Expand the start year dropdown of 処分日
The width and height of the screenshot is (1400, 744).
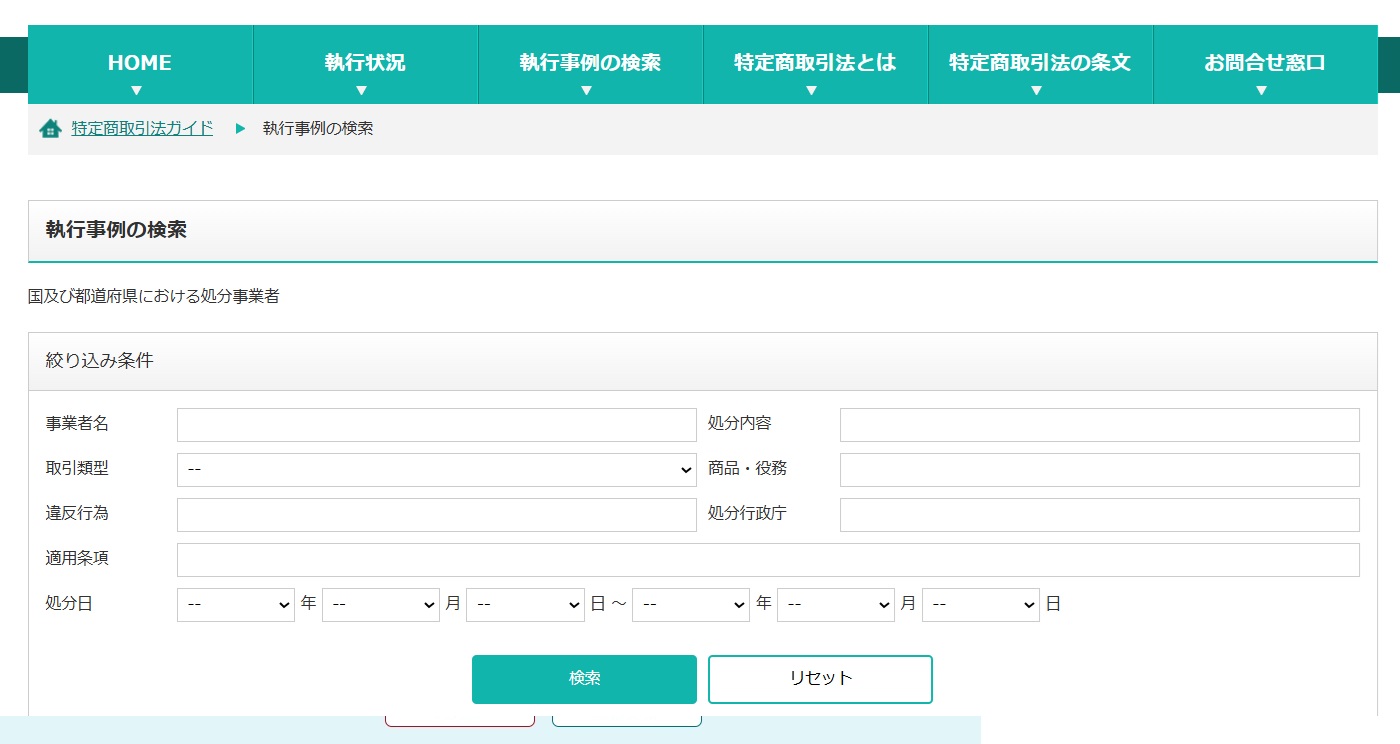[235, 604]
